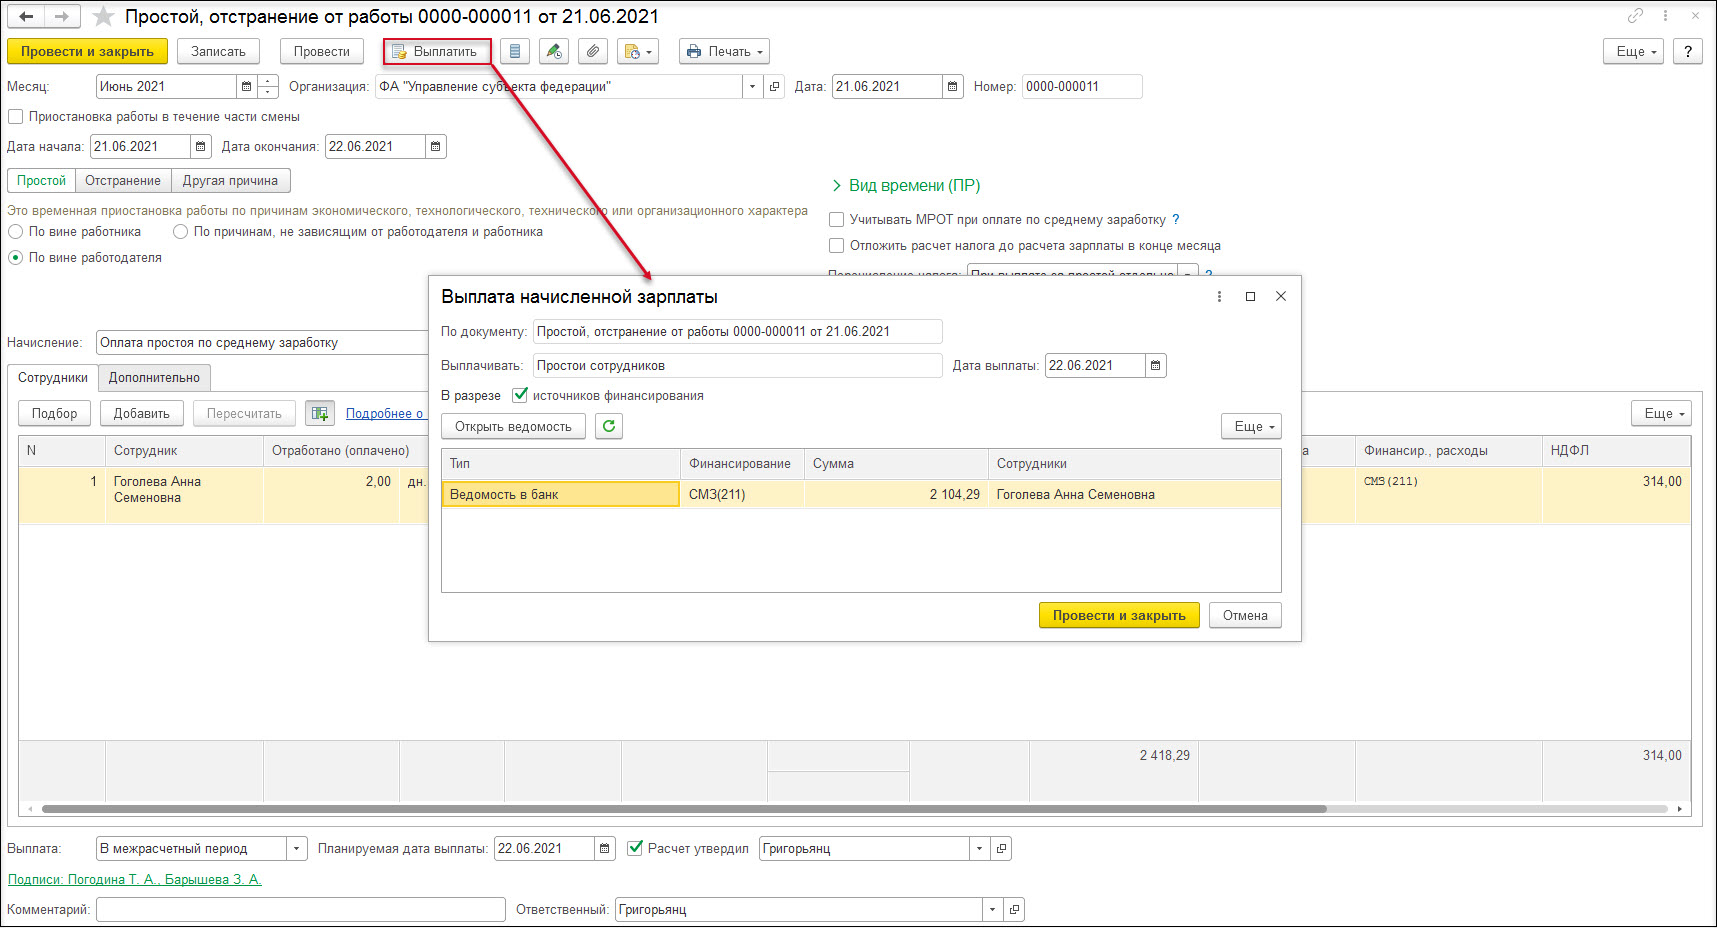1717x928 pixels.
Task: Open dialog Еще menu
Action: tap(1251, 427)
